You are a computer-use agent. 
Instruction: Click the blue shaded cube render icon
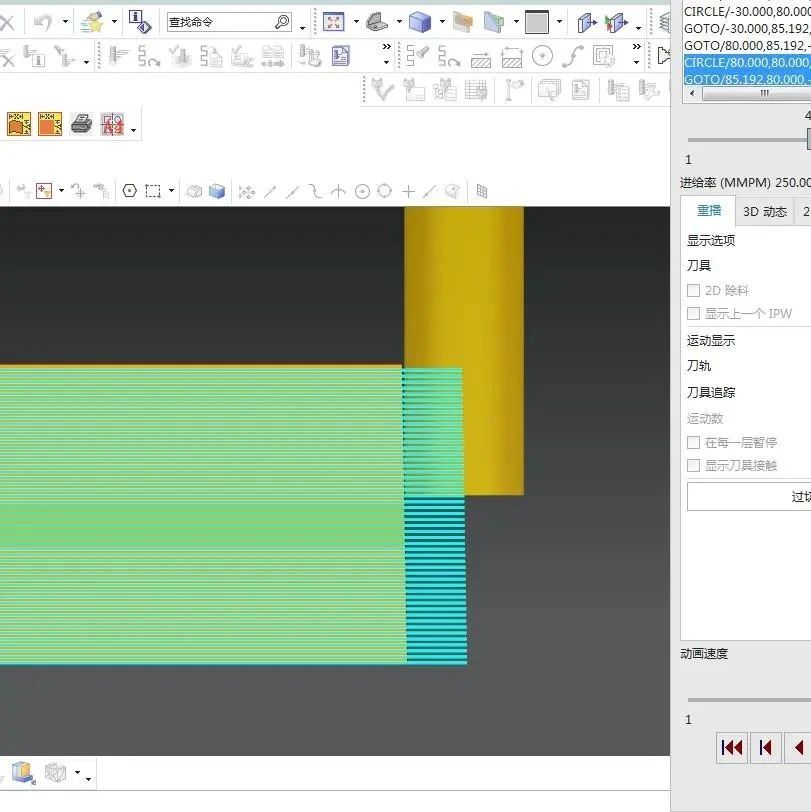419,22
